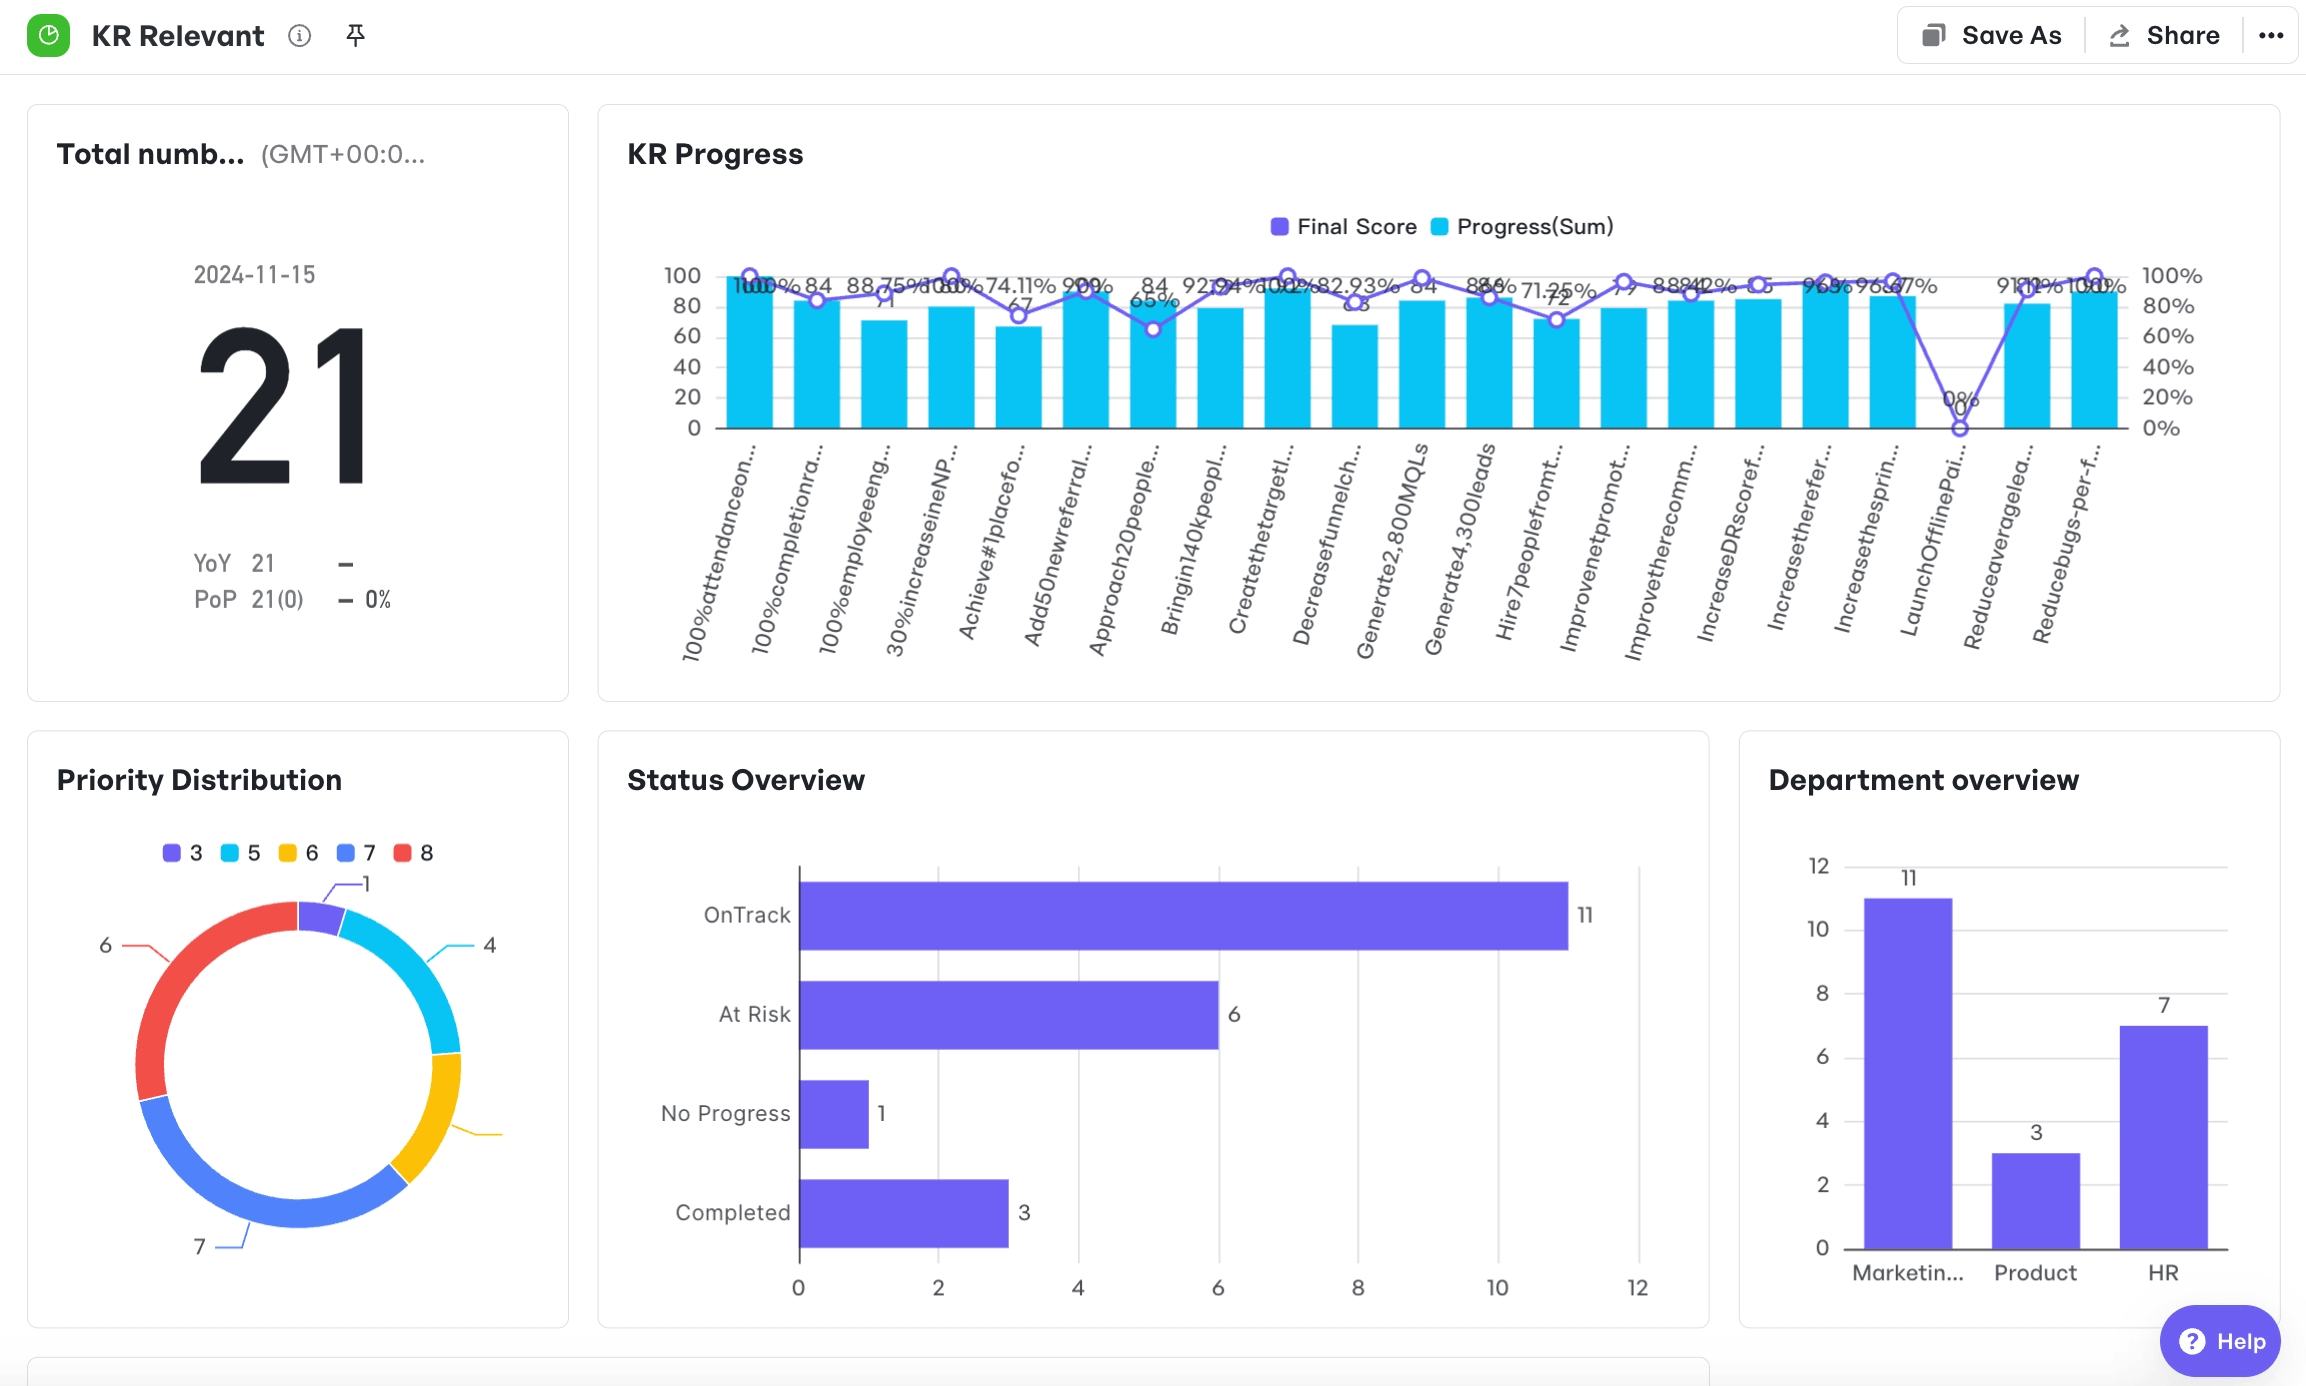Image resolution: width=2306 pixels, height=1386 pixels.
Task: Click the value 11 beside the OnTrack bar
Action: tap(1585, 915)
